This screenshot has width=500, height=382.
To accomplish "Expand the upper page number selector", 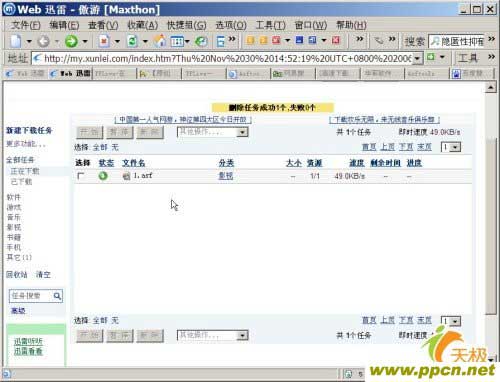I will (x=451, y=147).
